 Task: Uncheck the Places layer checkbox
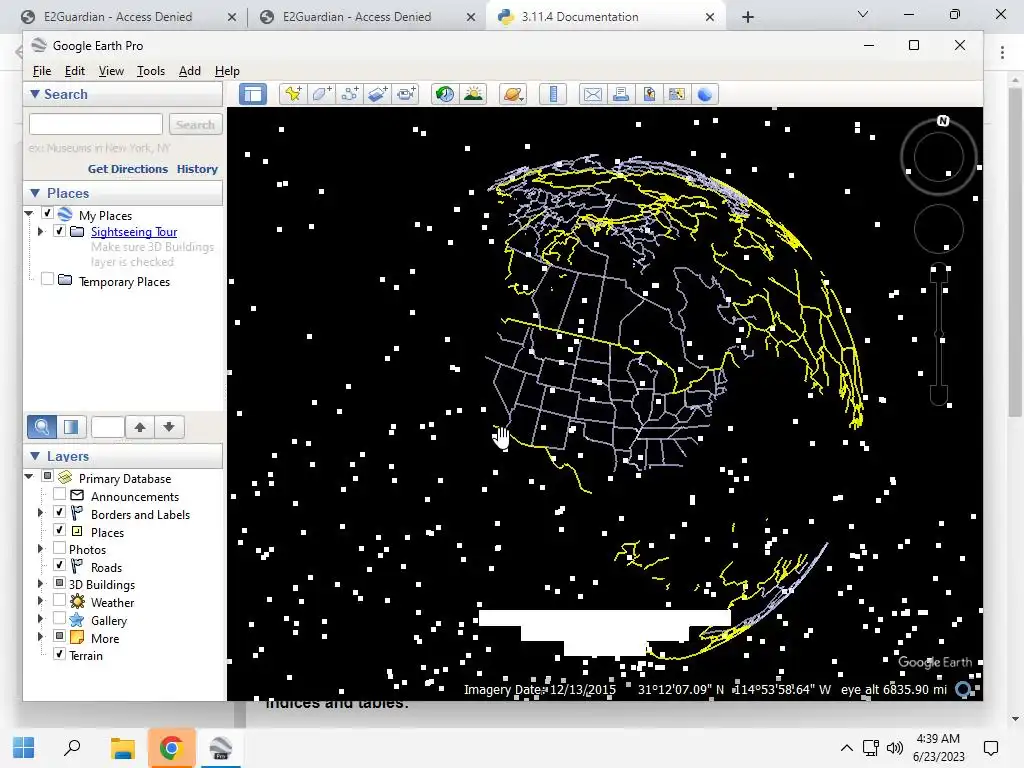[59, 530]
